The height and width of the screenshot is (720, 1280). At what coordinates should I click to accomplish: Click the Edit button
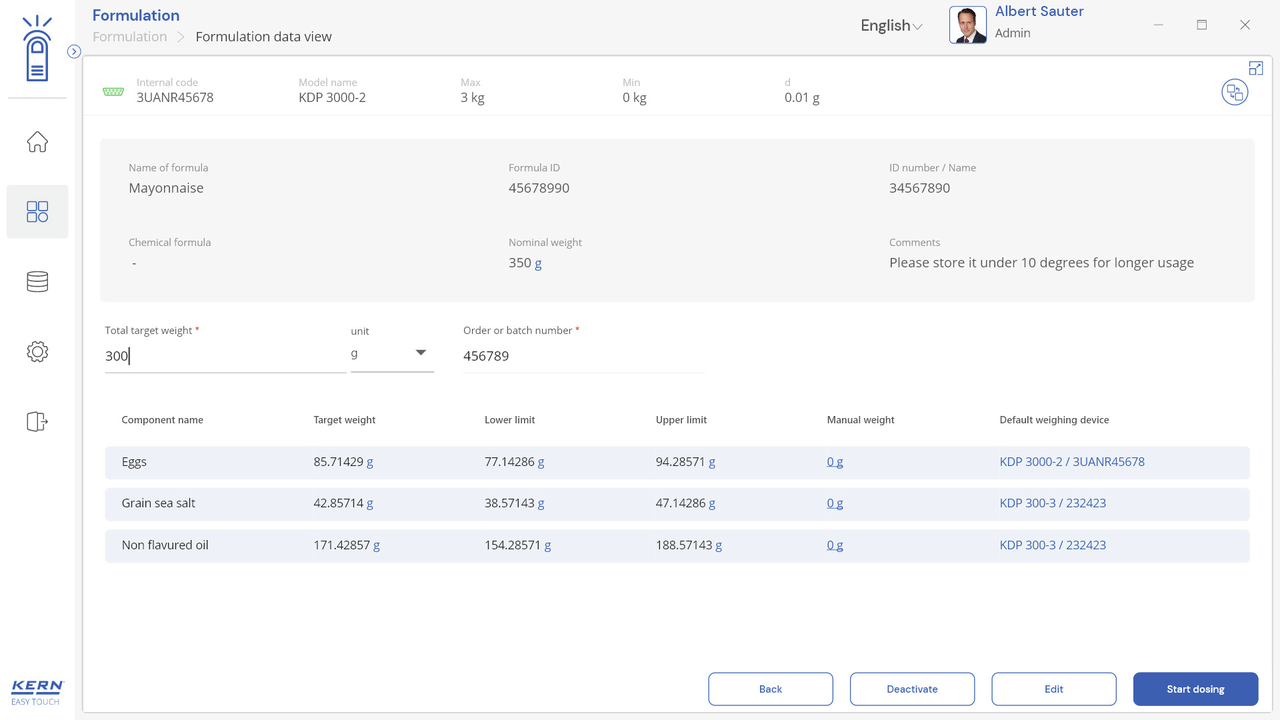(x=1053, y=689)
